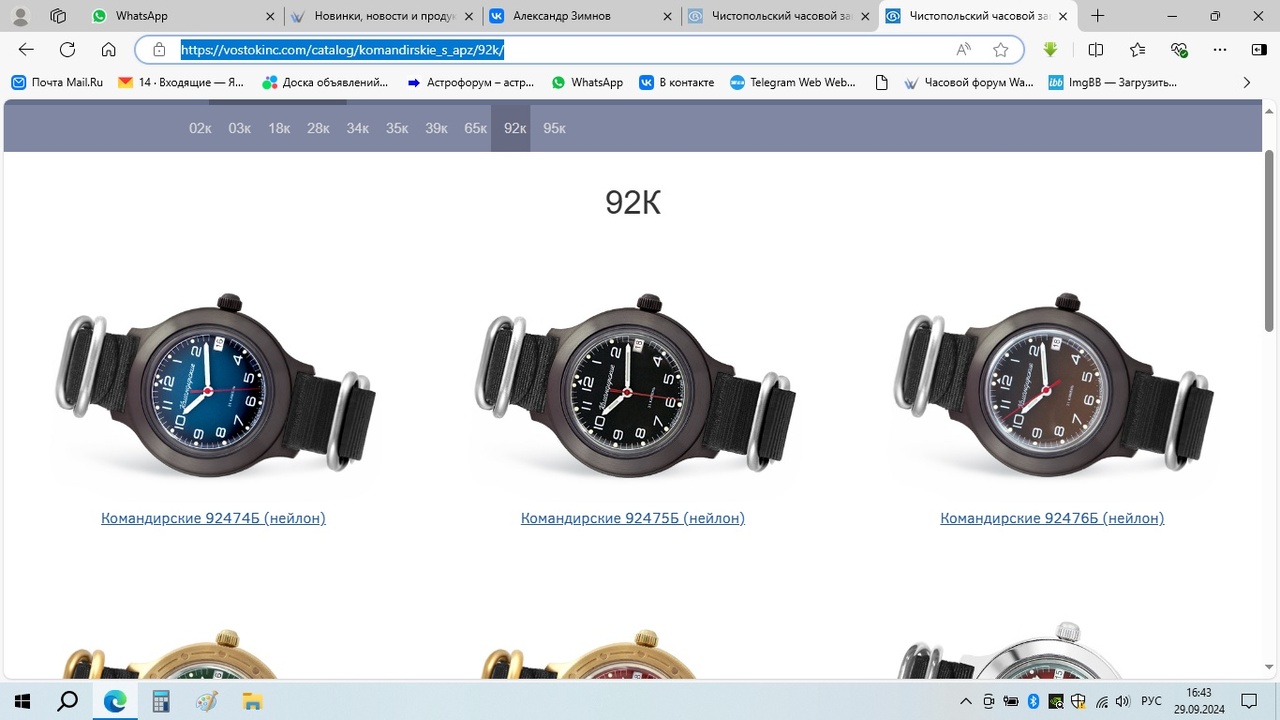Open the Командирские 92474Б (нейлон) link
This screenshot has width=1280, height=720.
[x=213, y=518]
